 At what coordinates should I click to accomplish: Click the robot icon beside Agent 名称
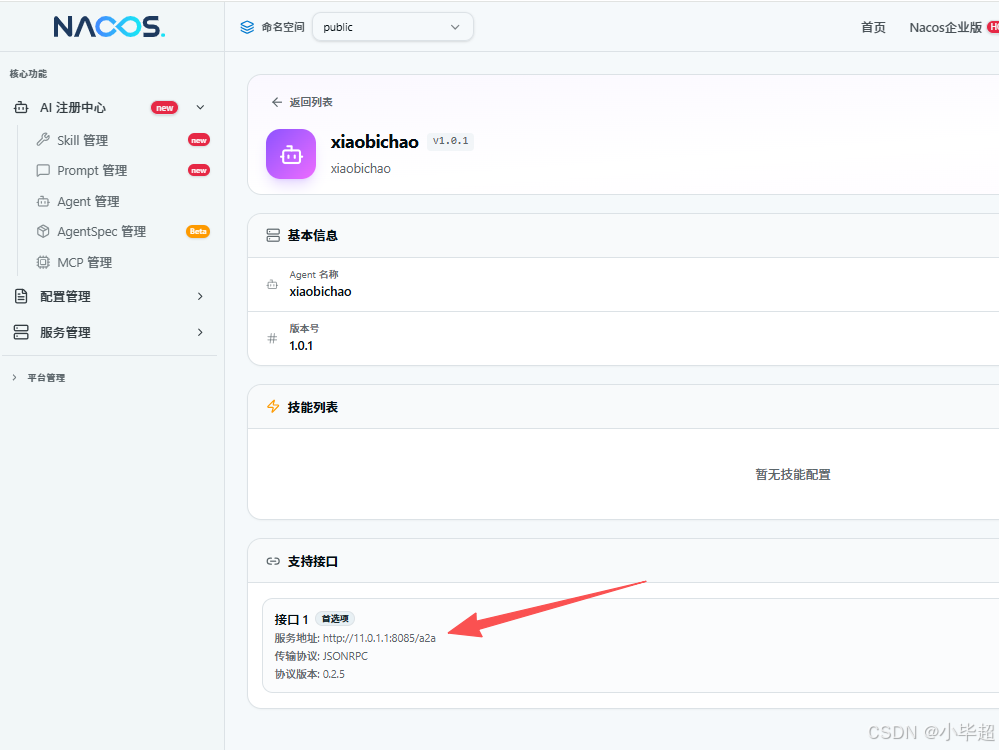pyautogui.click(x=272, y=284)
